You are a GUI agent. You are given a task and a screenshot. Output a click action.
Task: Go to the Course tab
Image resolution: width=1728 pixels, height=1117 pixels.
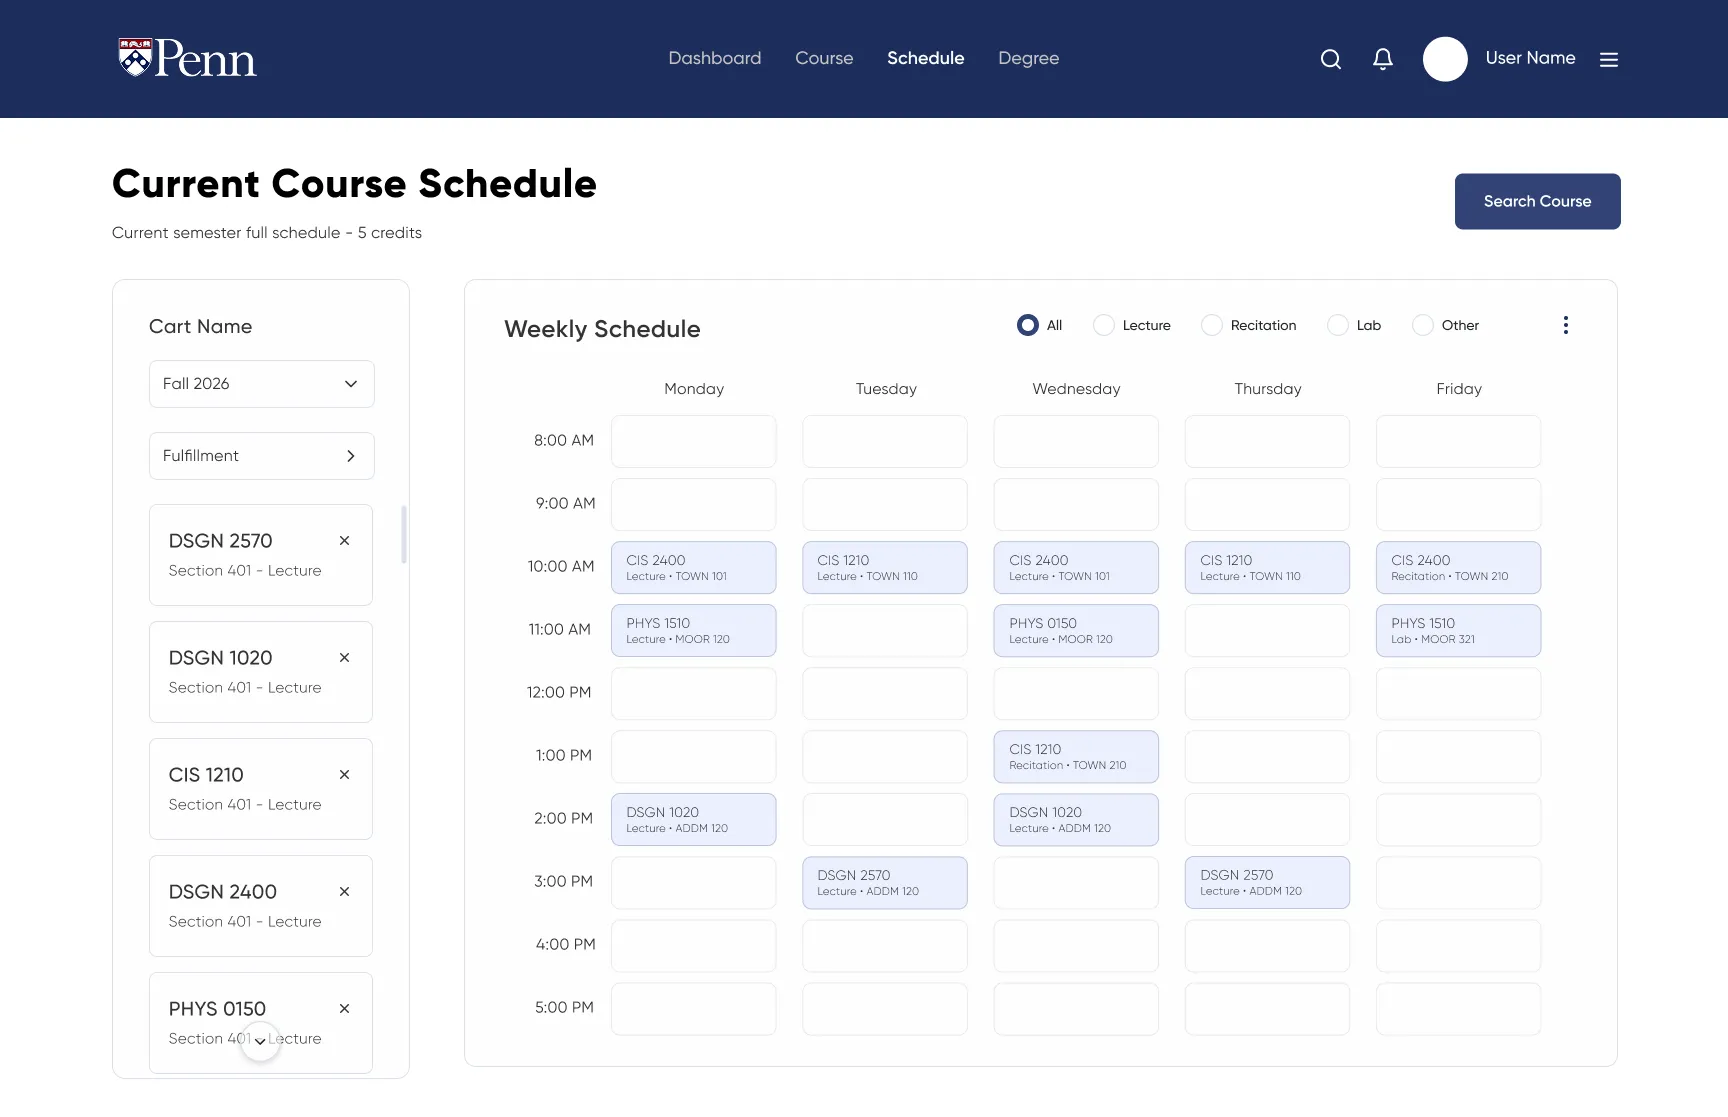pyautogui.click(x=824, y=58)
